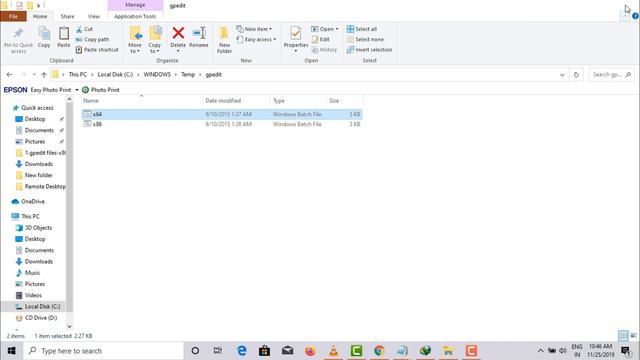Image resolution: width=640 pixels, height=360 pixels.
Task: Open Google Chrome from taskbar
Action: coord(379,351)
